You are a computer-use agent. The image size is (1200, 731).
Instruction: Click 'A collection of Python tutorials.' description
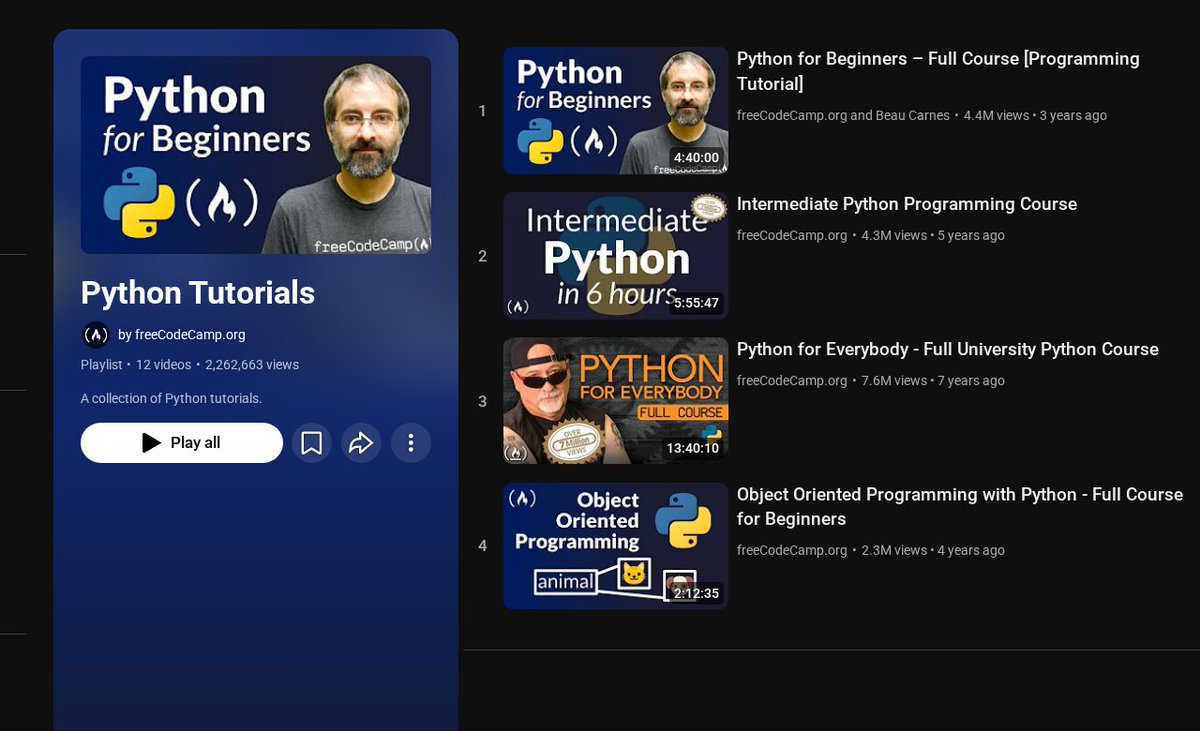[x=171, y=398]
